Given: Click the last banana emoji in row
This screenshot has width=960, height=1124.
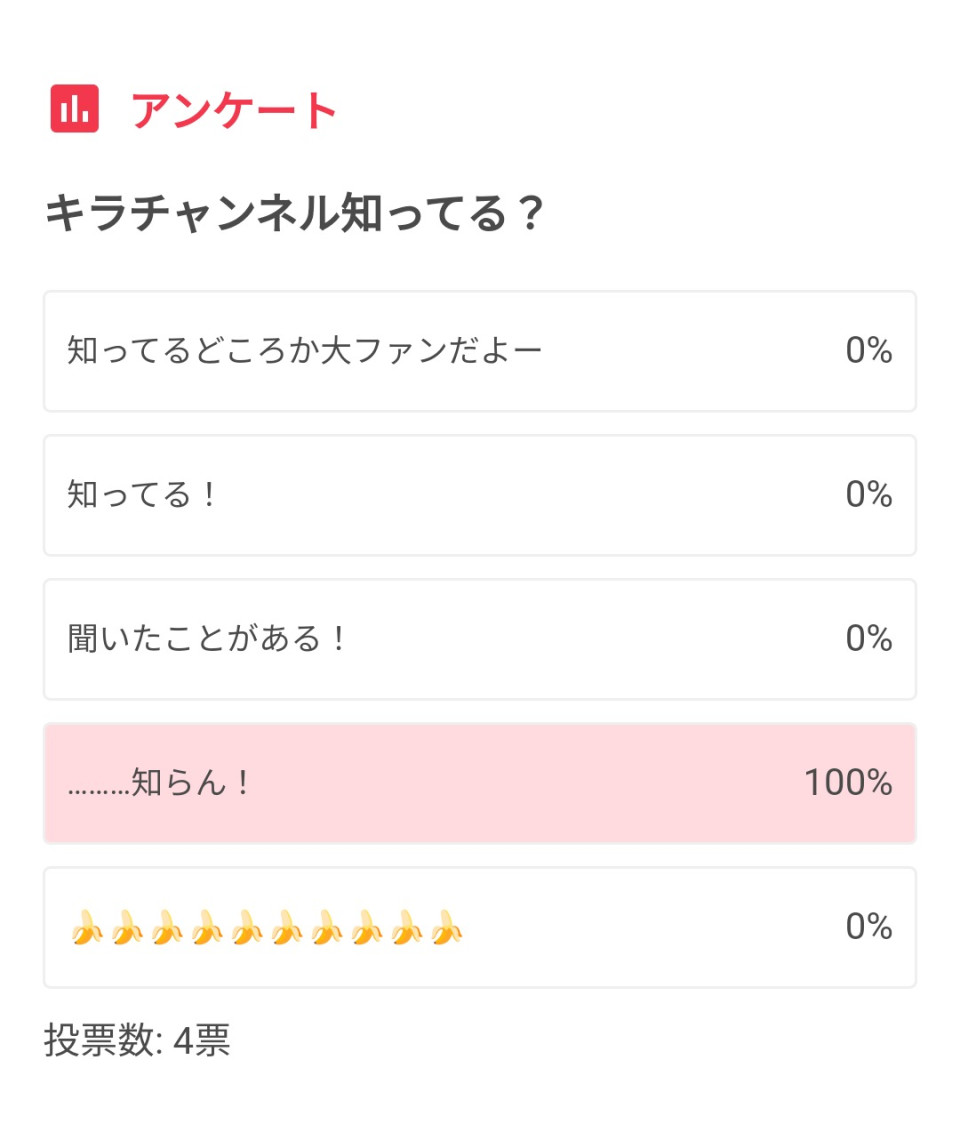Looking at the screenshot, I should 447,927.
